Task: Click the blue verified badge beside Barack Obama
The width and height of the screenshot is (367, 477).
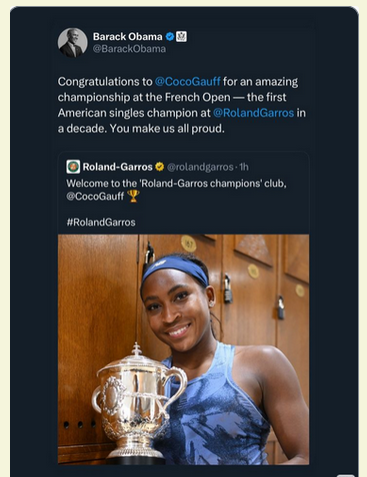Action: point(170,36)
